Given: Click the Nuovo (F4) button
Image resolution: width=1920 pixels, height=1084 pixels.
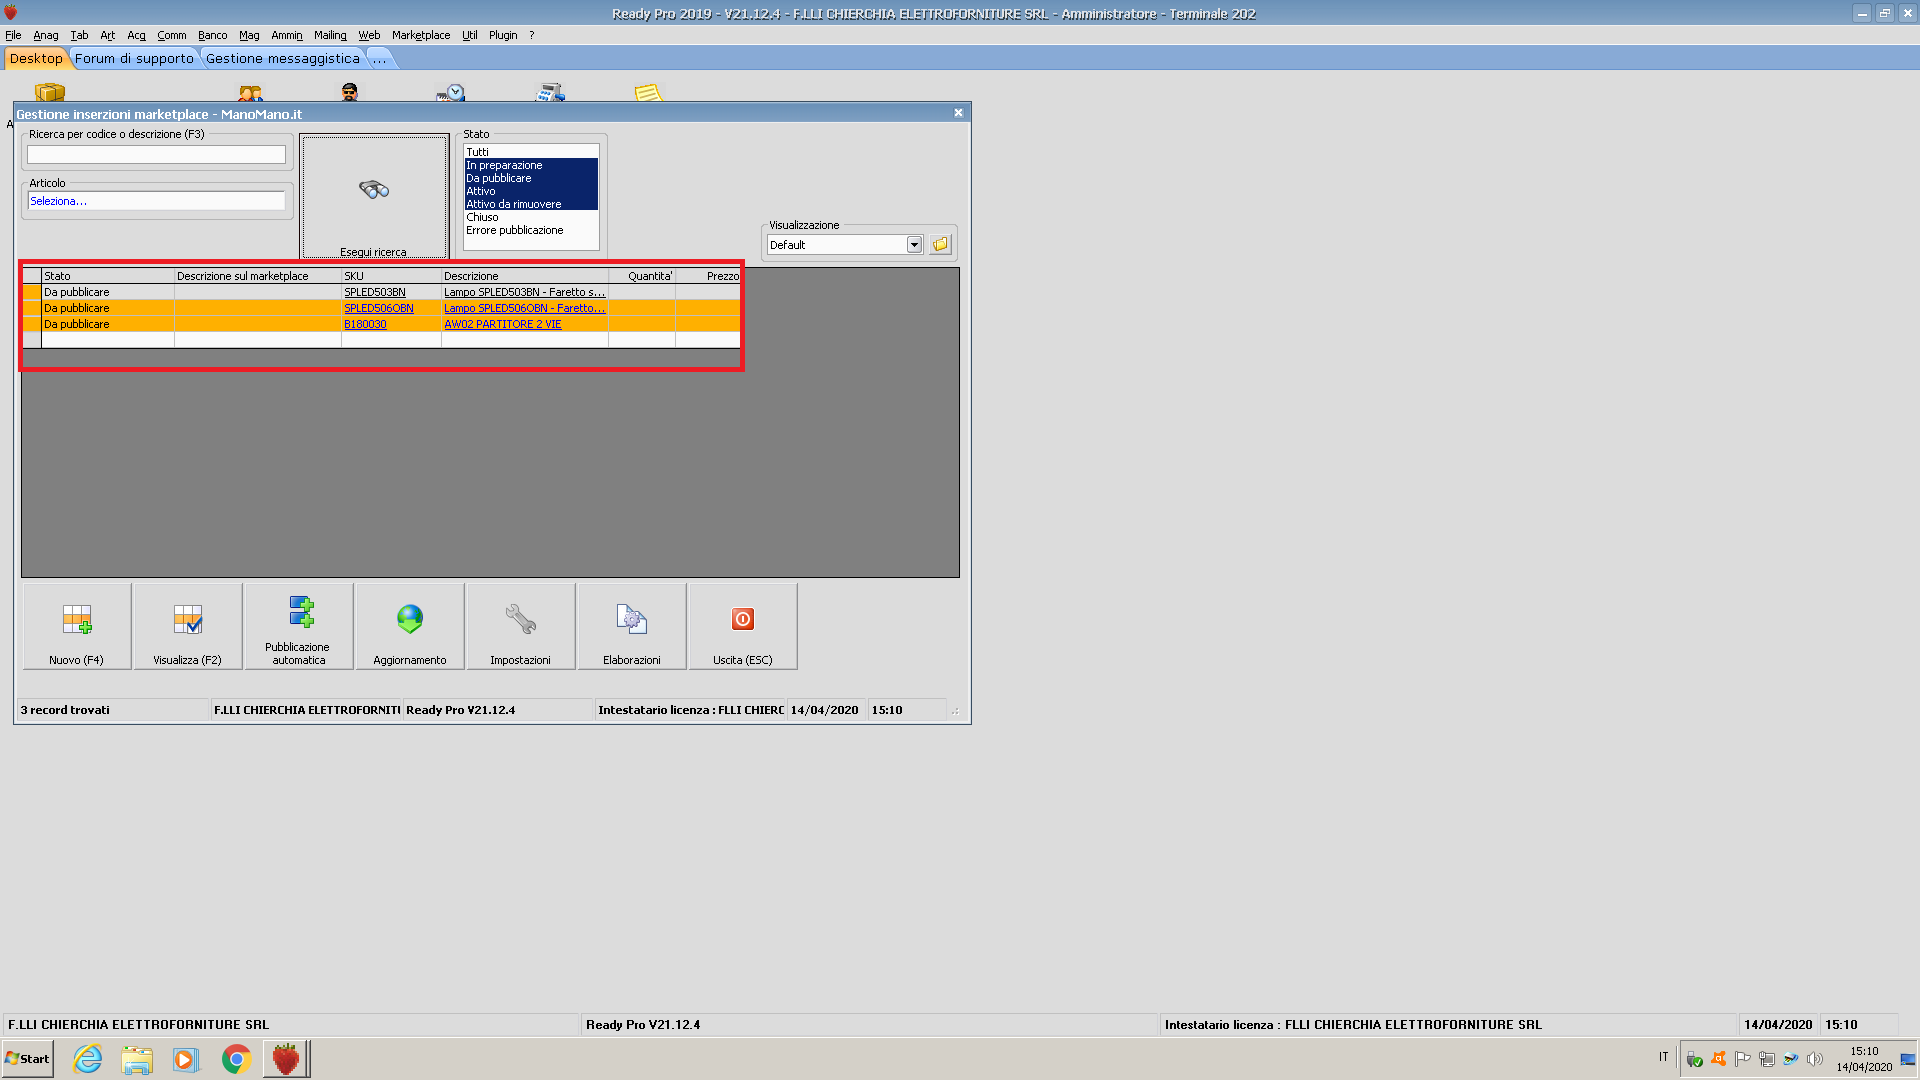Looking at the screenshot, I should (77, 627).
